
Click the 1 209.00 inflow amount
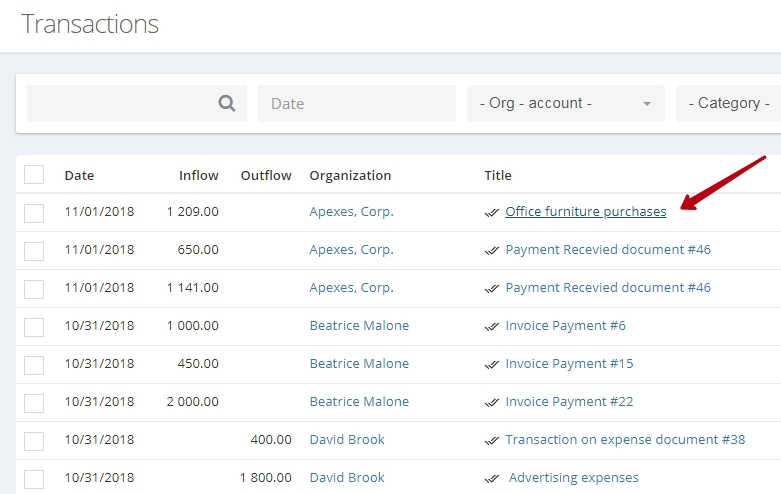pos(193,212)
